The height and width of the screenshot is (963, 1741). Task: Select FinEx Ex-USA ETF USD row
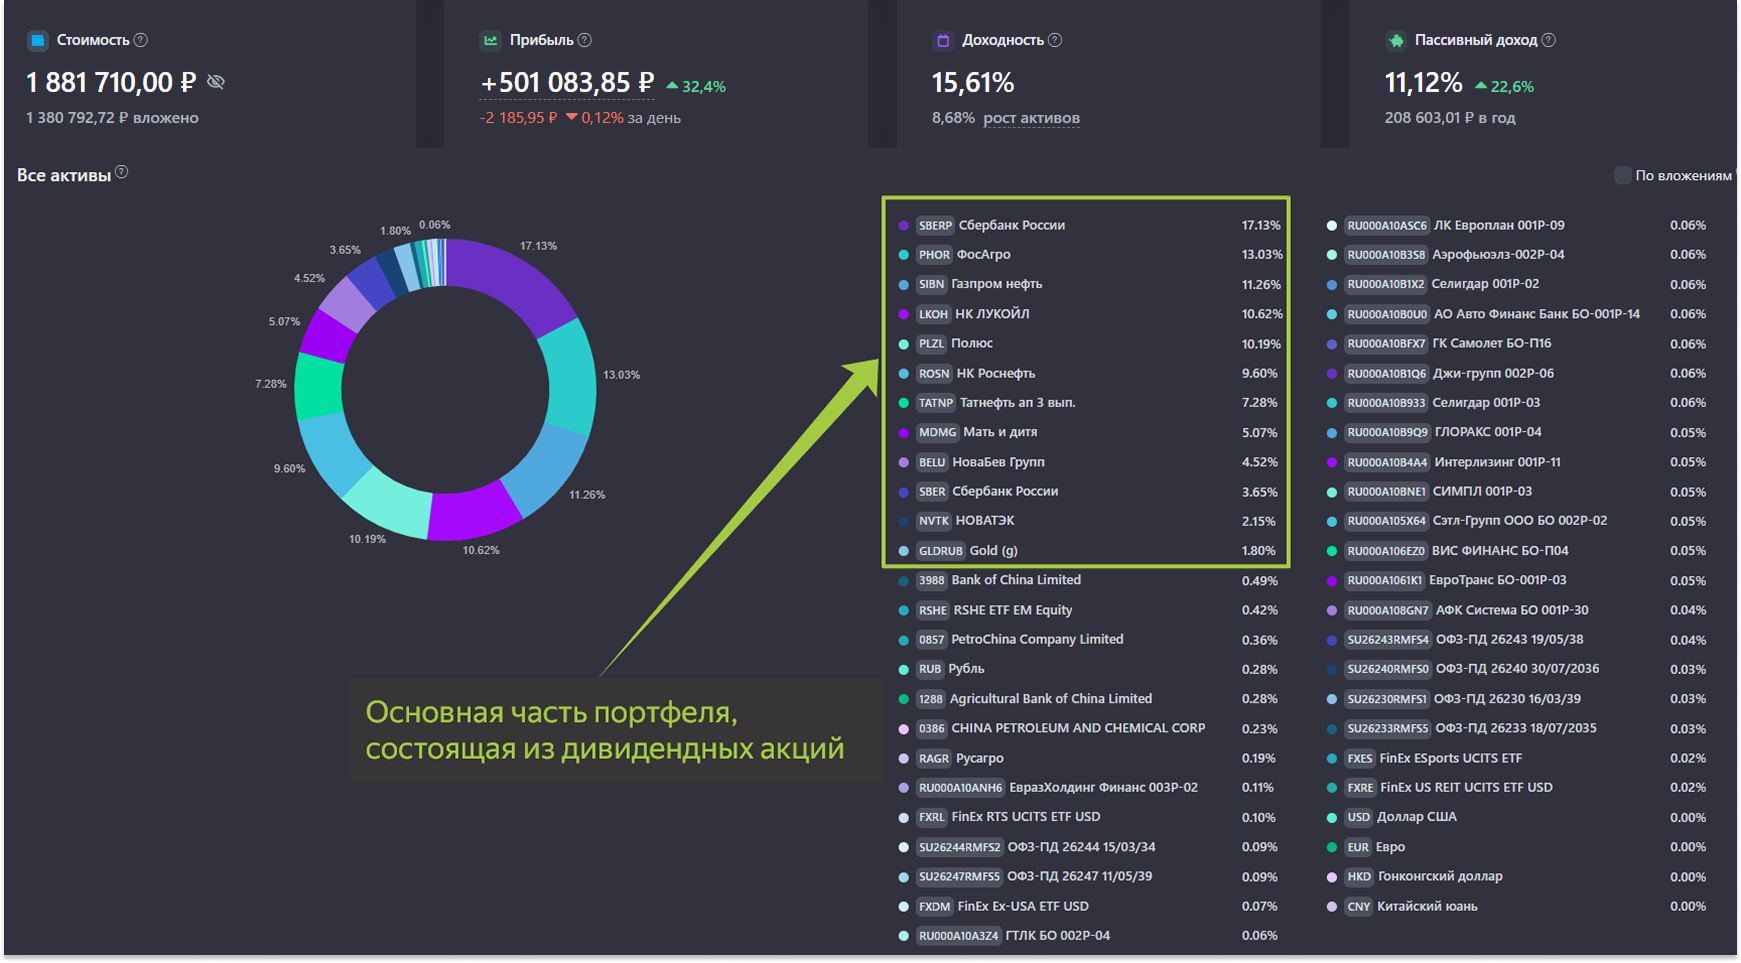point(1088,907)
